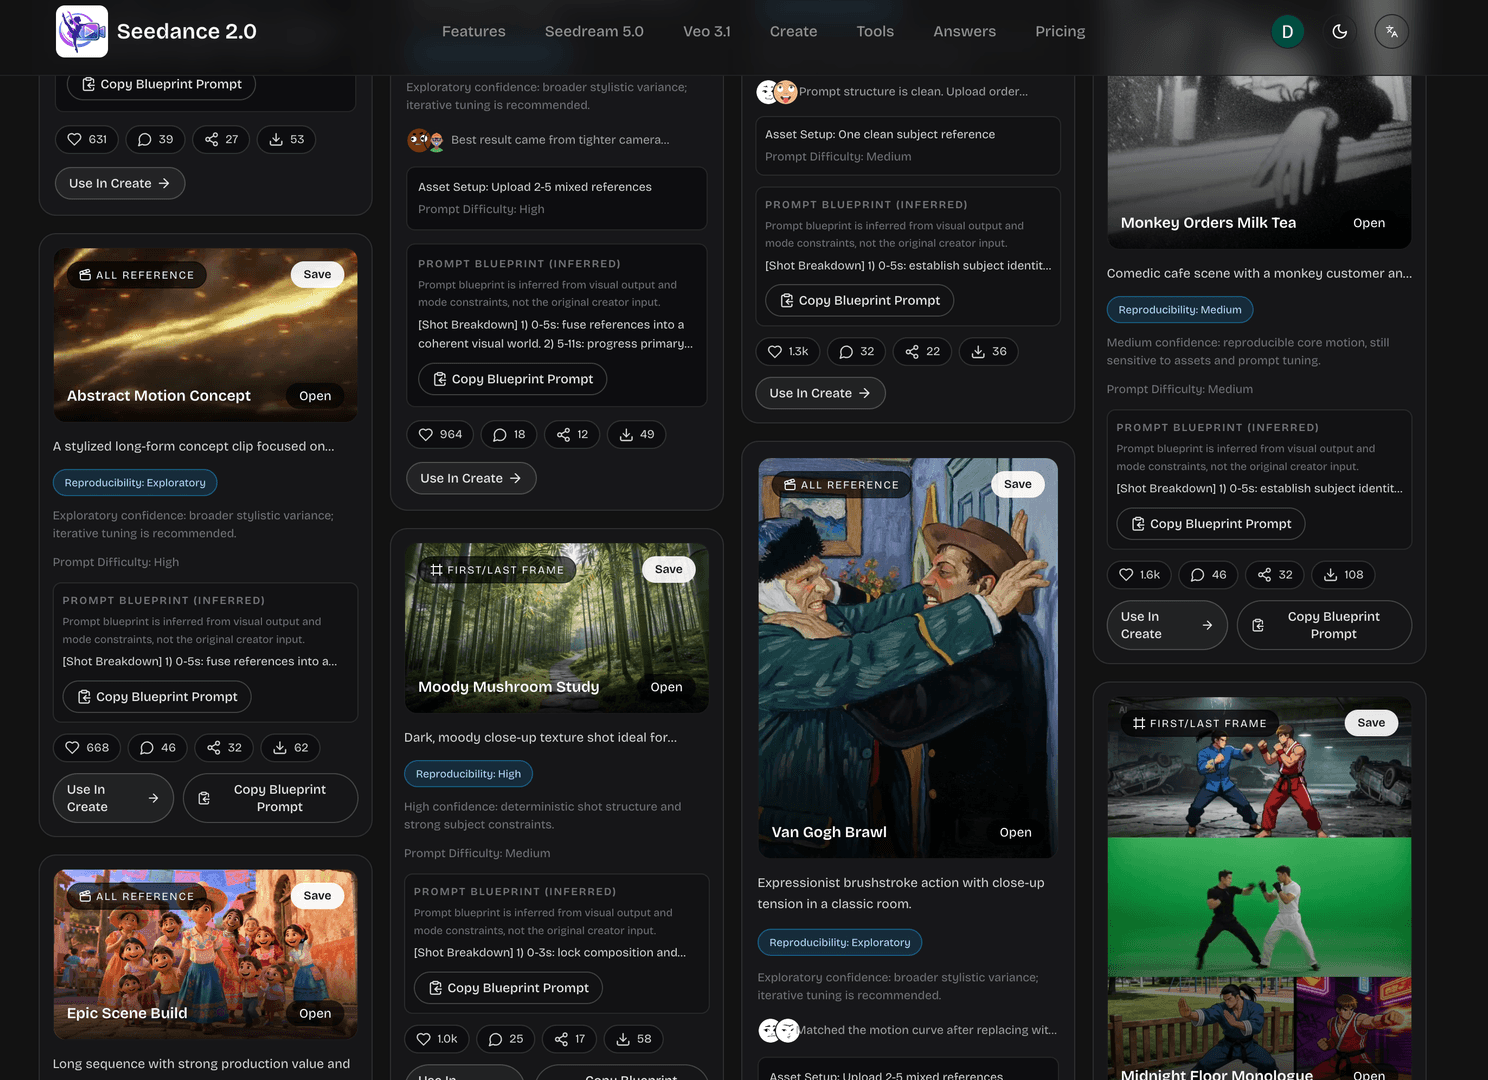Select Veo 3.1 in the navigation bar
Viewport: 1488px width, 1080px height.
[x=707, y=31]
